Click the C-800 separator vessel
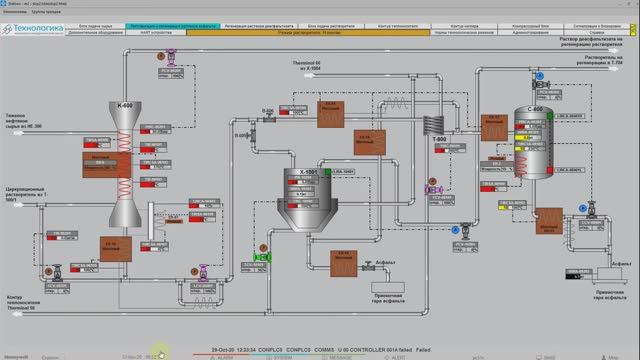The image size is (640, 360). coord(534,142)
